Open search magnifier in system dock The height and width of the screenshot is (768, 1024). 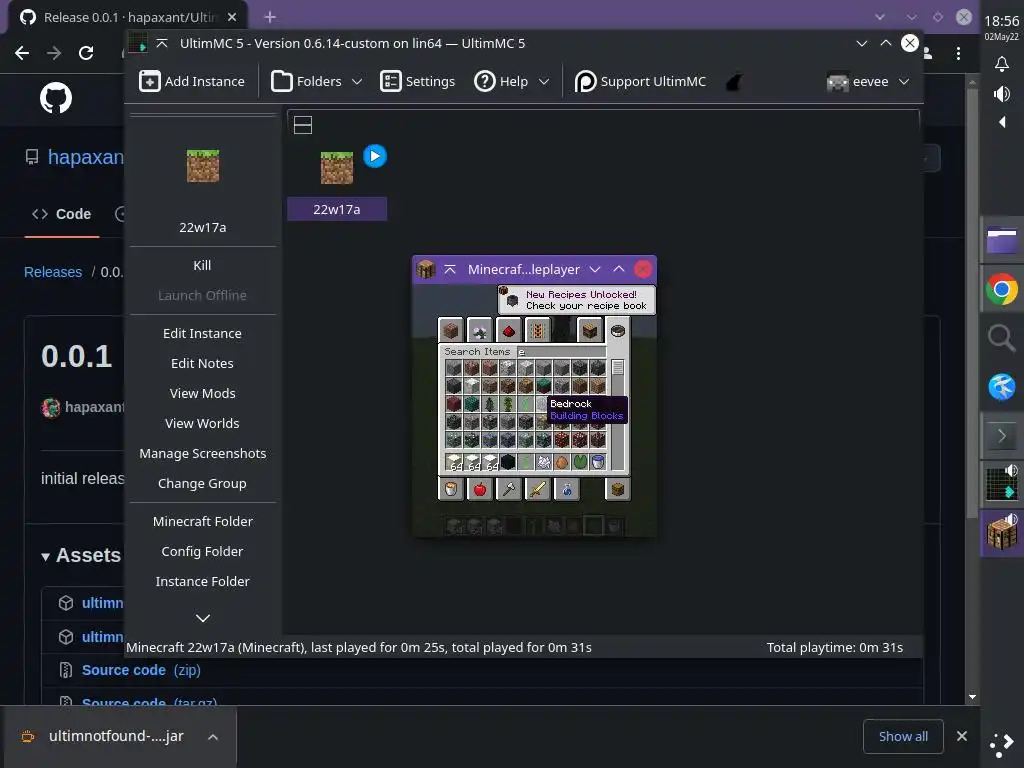click(x=1001, y=338)
